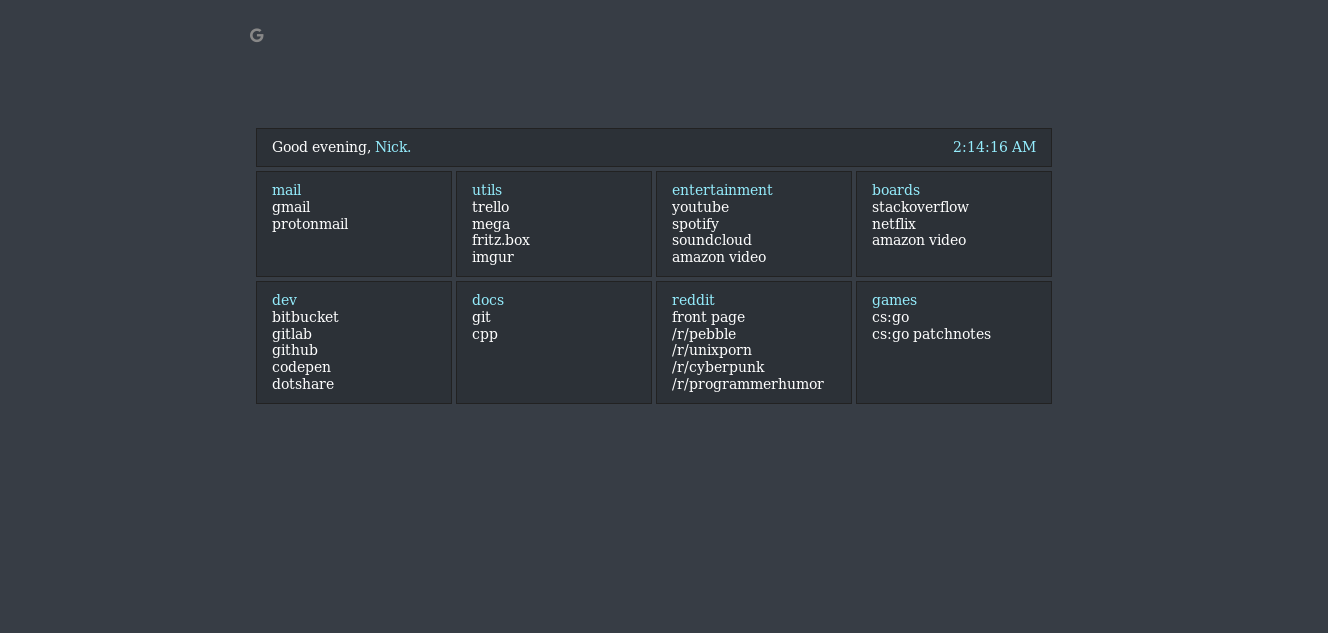Click the entertainment category heading
Viewport: 1328px width, 633px height.
pyautogui.click(x=722, y=190)
